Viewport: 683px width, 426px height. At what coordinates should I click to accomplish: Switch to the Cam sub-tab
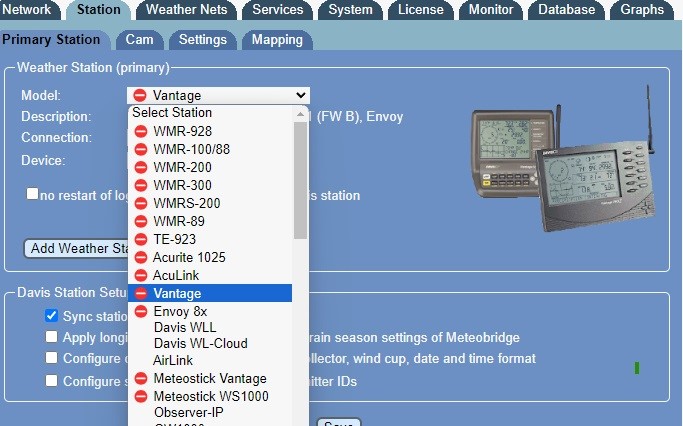(139, 40)
